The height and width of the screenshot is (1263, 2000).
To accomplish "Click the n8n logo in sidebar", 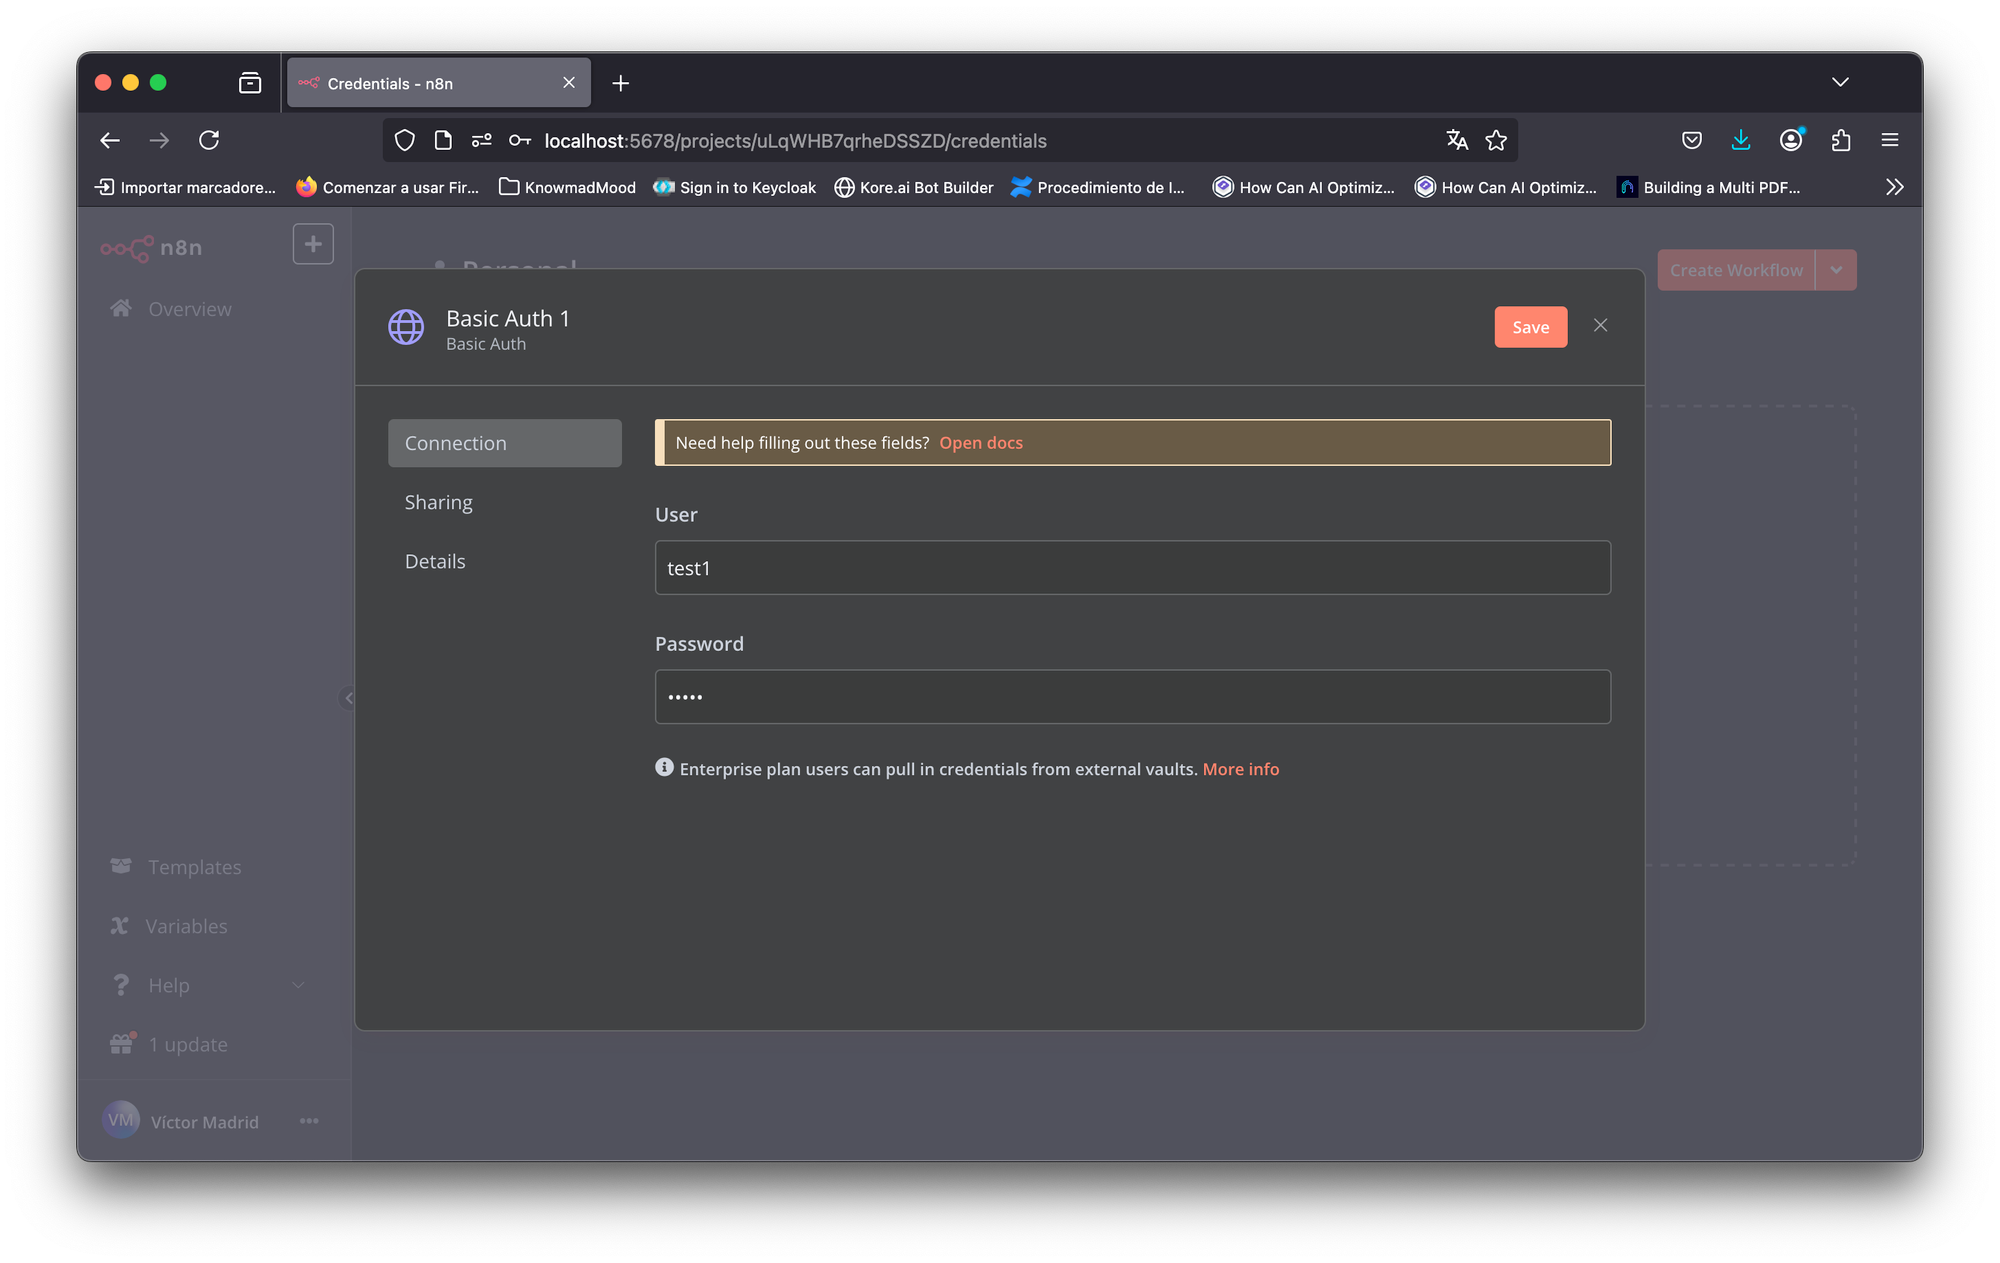I will tap(151, 247).
